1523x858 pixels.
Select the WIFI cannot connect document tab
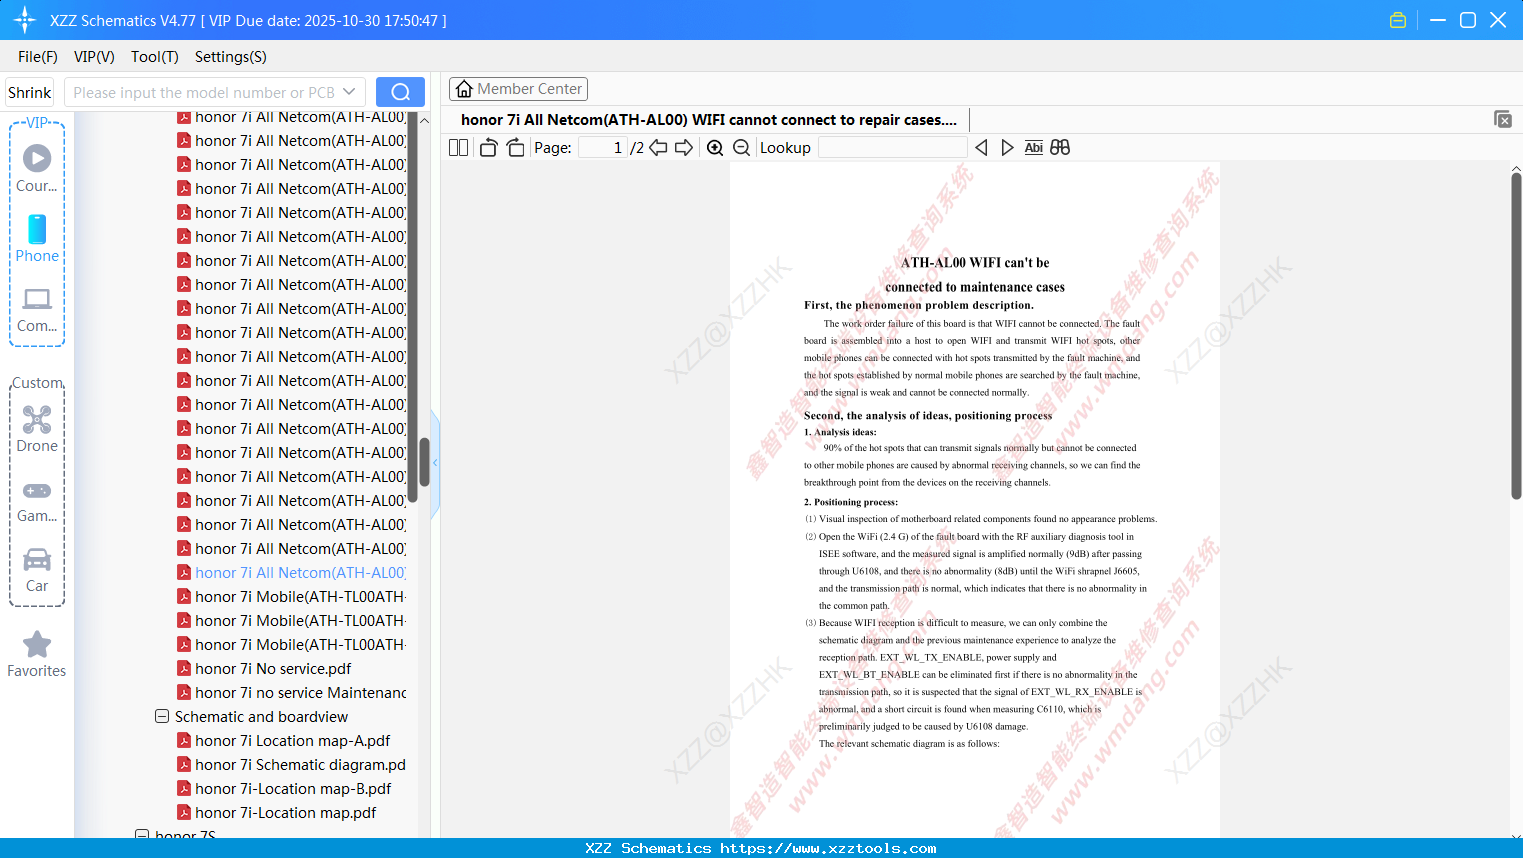pyautogui.click(x=709, y=120)
